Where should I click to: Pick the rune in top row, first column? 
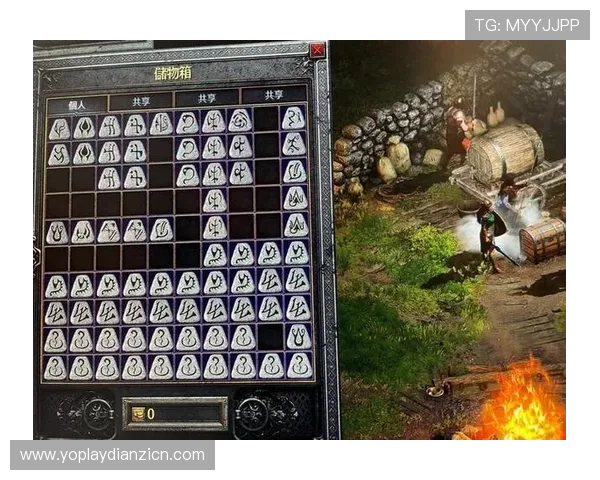59,129
